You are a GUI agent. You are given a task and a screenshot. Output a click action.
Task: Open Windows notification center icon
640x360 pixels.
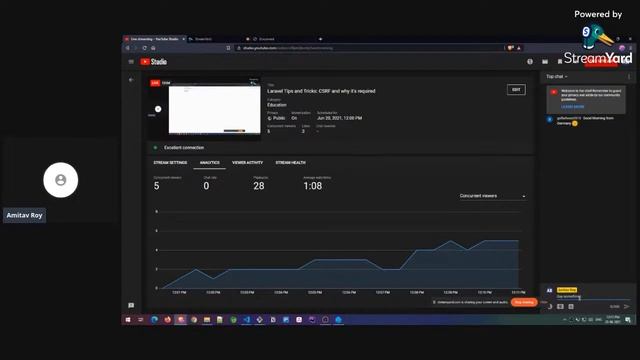(x=628, y=320)
